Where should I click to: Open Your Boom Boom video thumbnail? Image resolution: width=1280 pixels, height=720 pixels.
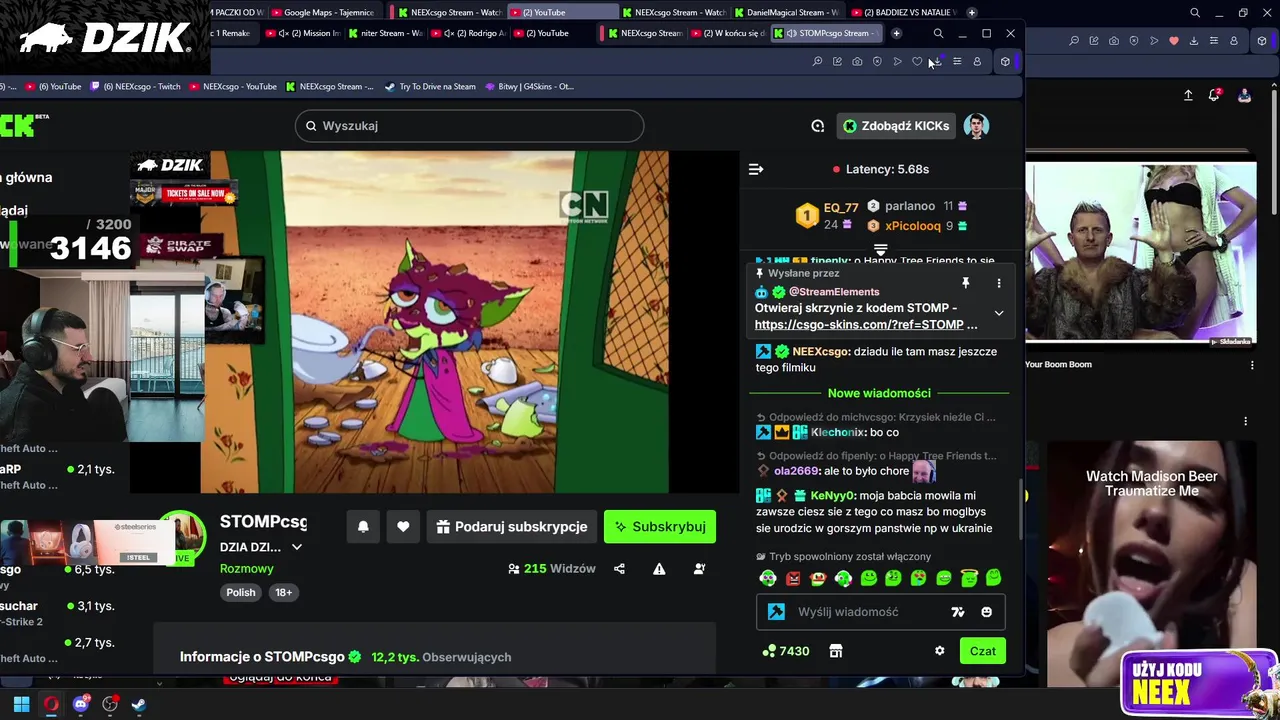click(x=1141, y=252)
